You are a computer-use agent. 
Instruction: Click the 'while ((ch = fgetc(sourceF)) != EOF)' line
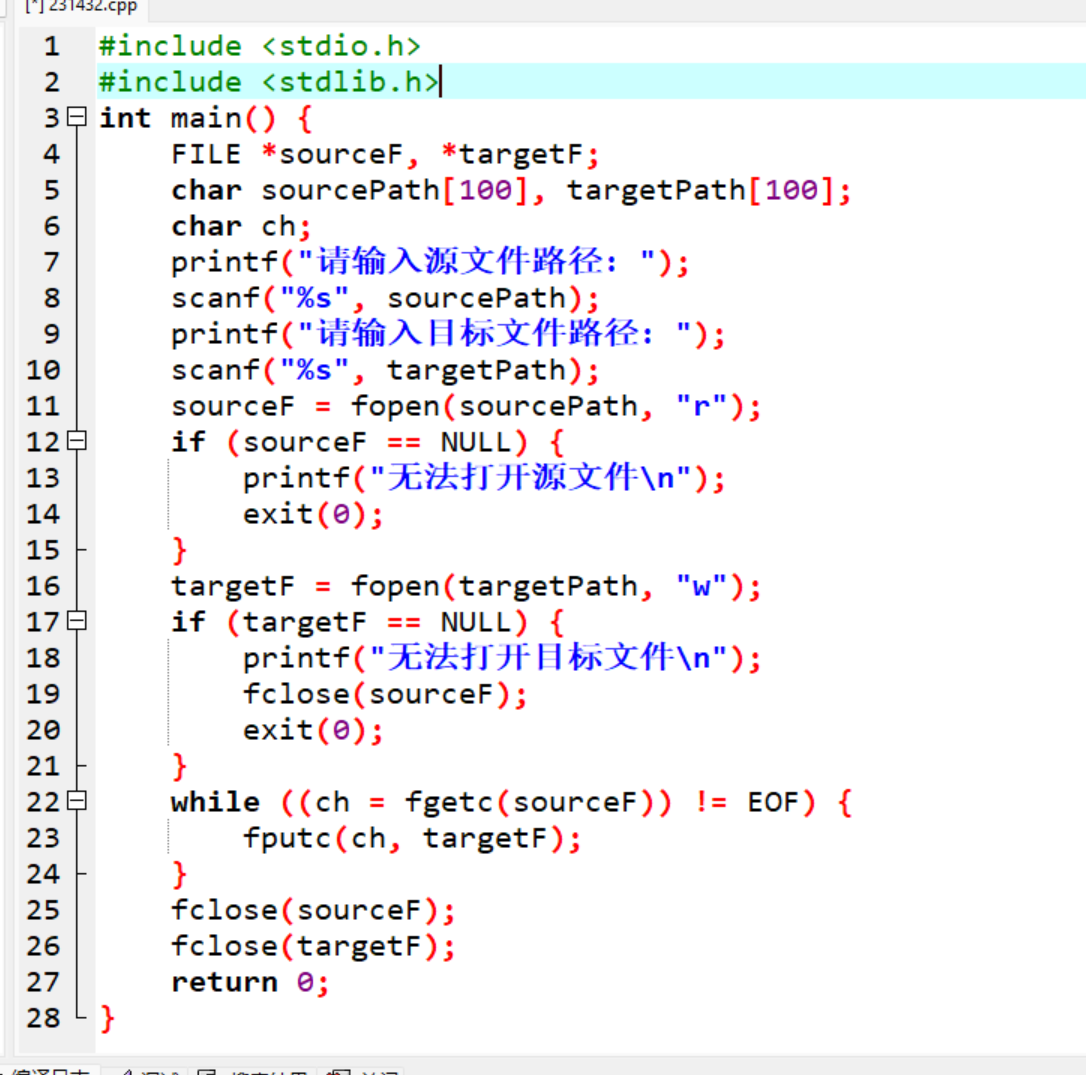point(512,803)
